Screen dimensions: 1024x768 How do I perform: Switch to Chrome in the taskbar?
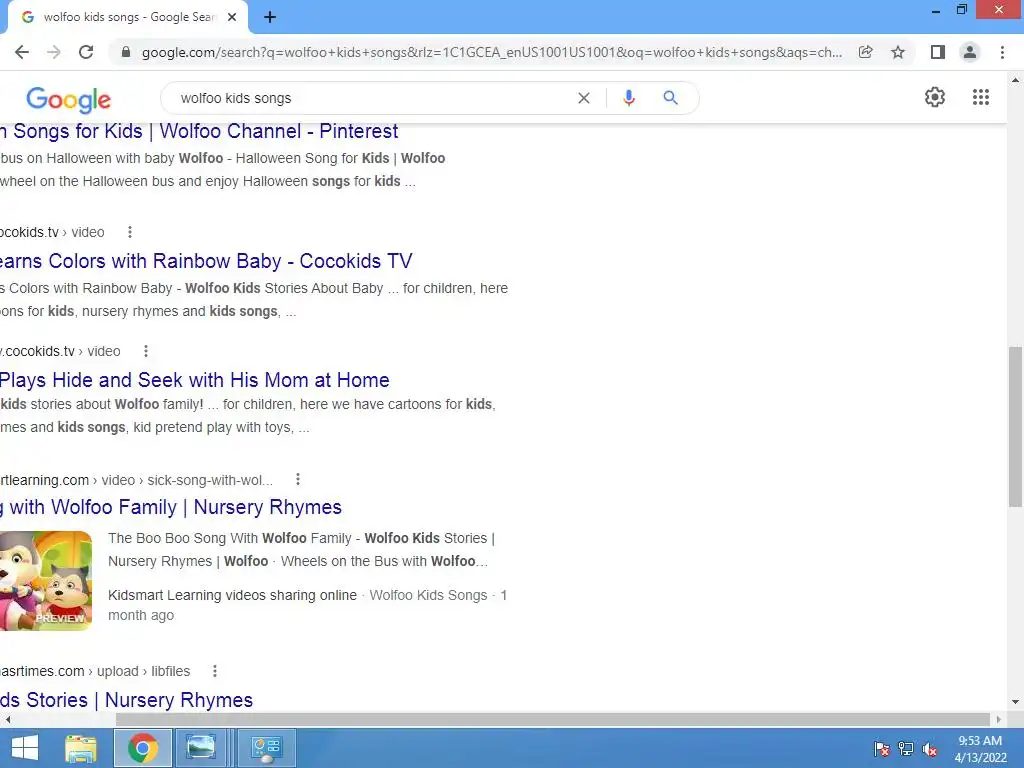tap(143, 748)
